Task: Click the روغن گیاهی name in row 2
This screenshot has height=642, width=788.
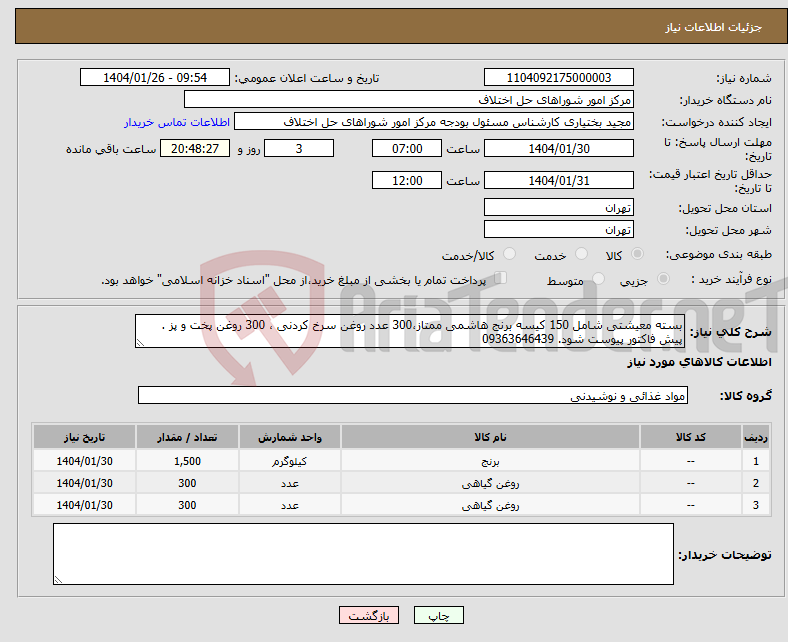Action: [490, 483]
